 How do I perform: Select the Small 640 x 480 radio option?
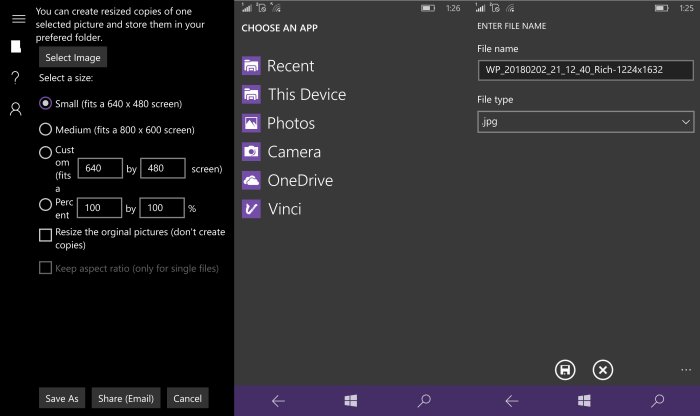(x=45, y=104)
